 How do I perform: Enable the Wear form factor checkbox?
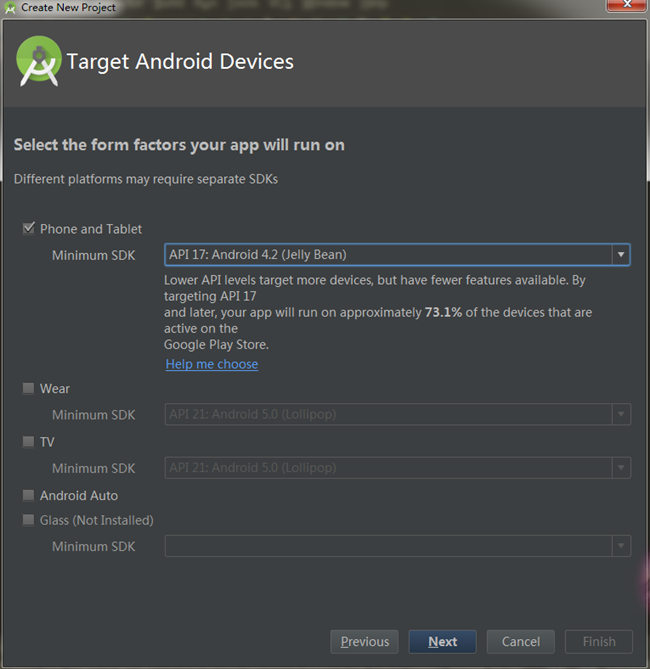(x=29, y=388)
